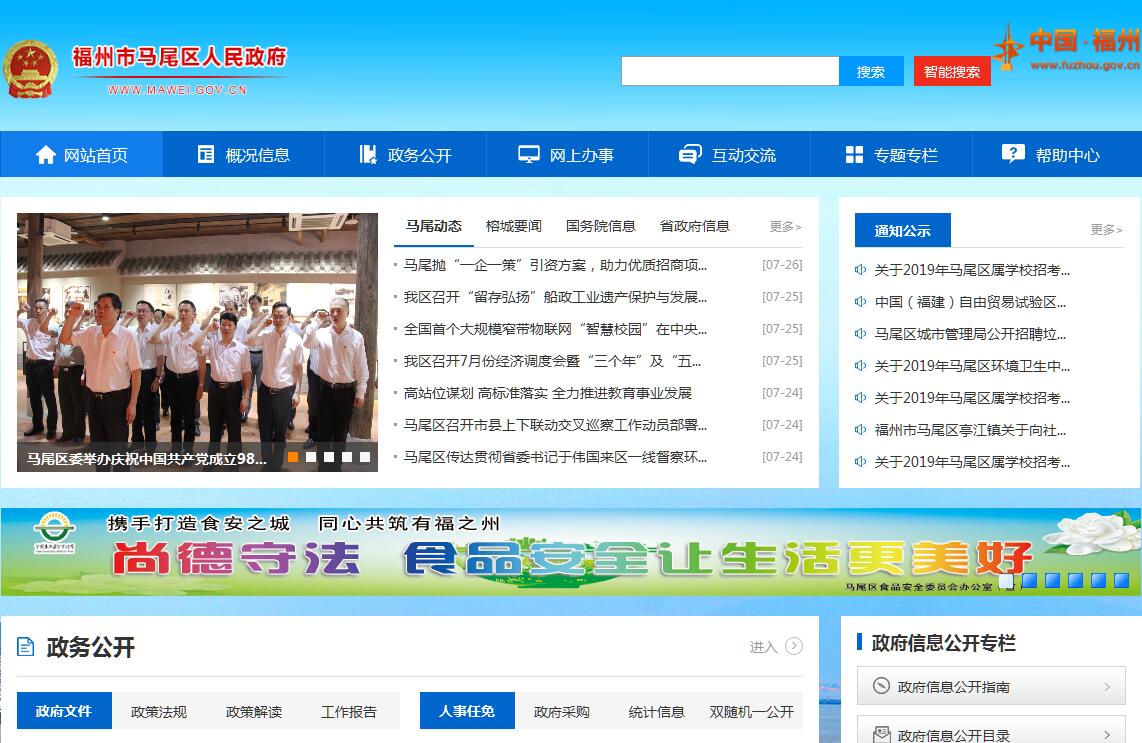The image size is (1142, 743).
Task: Select the last slide dot on news photo
Action: [x=365, y=457]
